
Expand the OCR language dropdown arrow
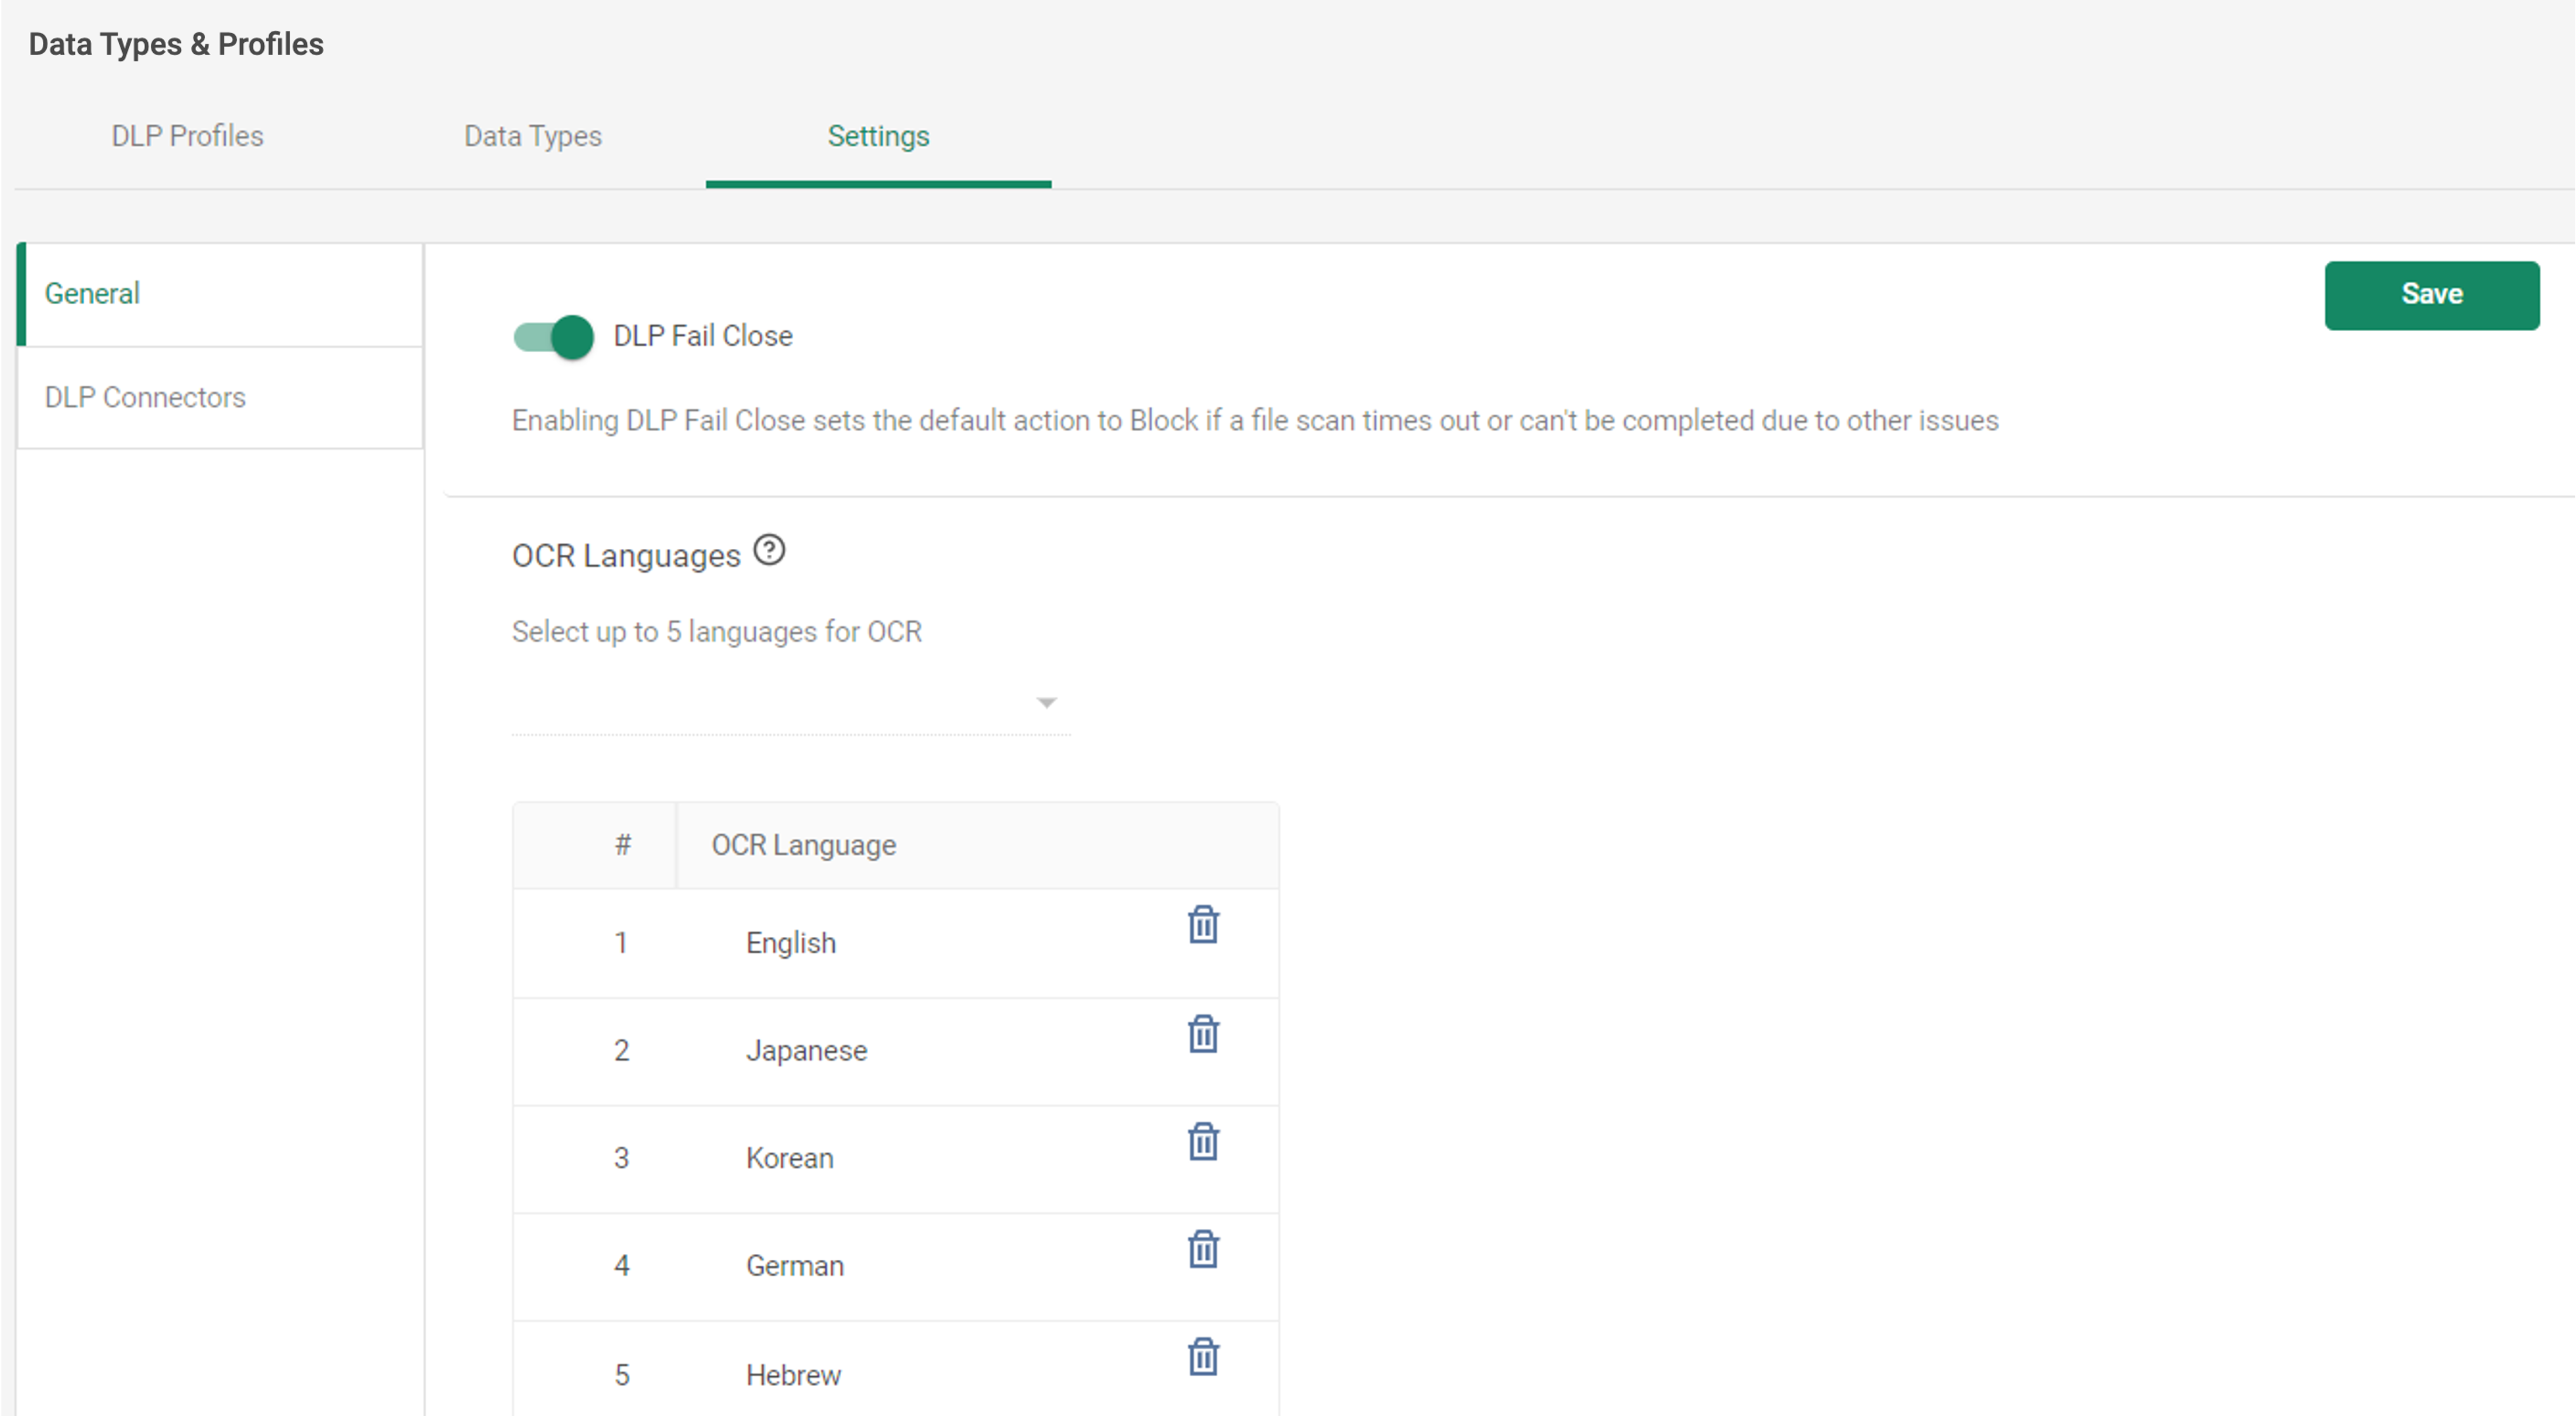coord(1046,703)
